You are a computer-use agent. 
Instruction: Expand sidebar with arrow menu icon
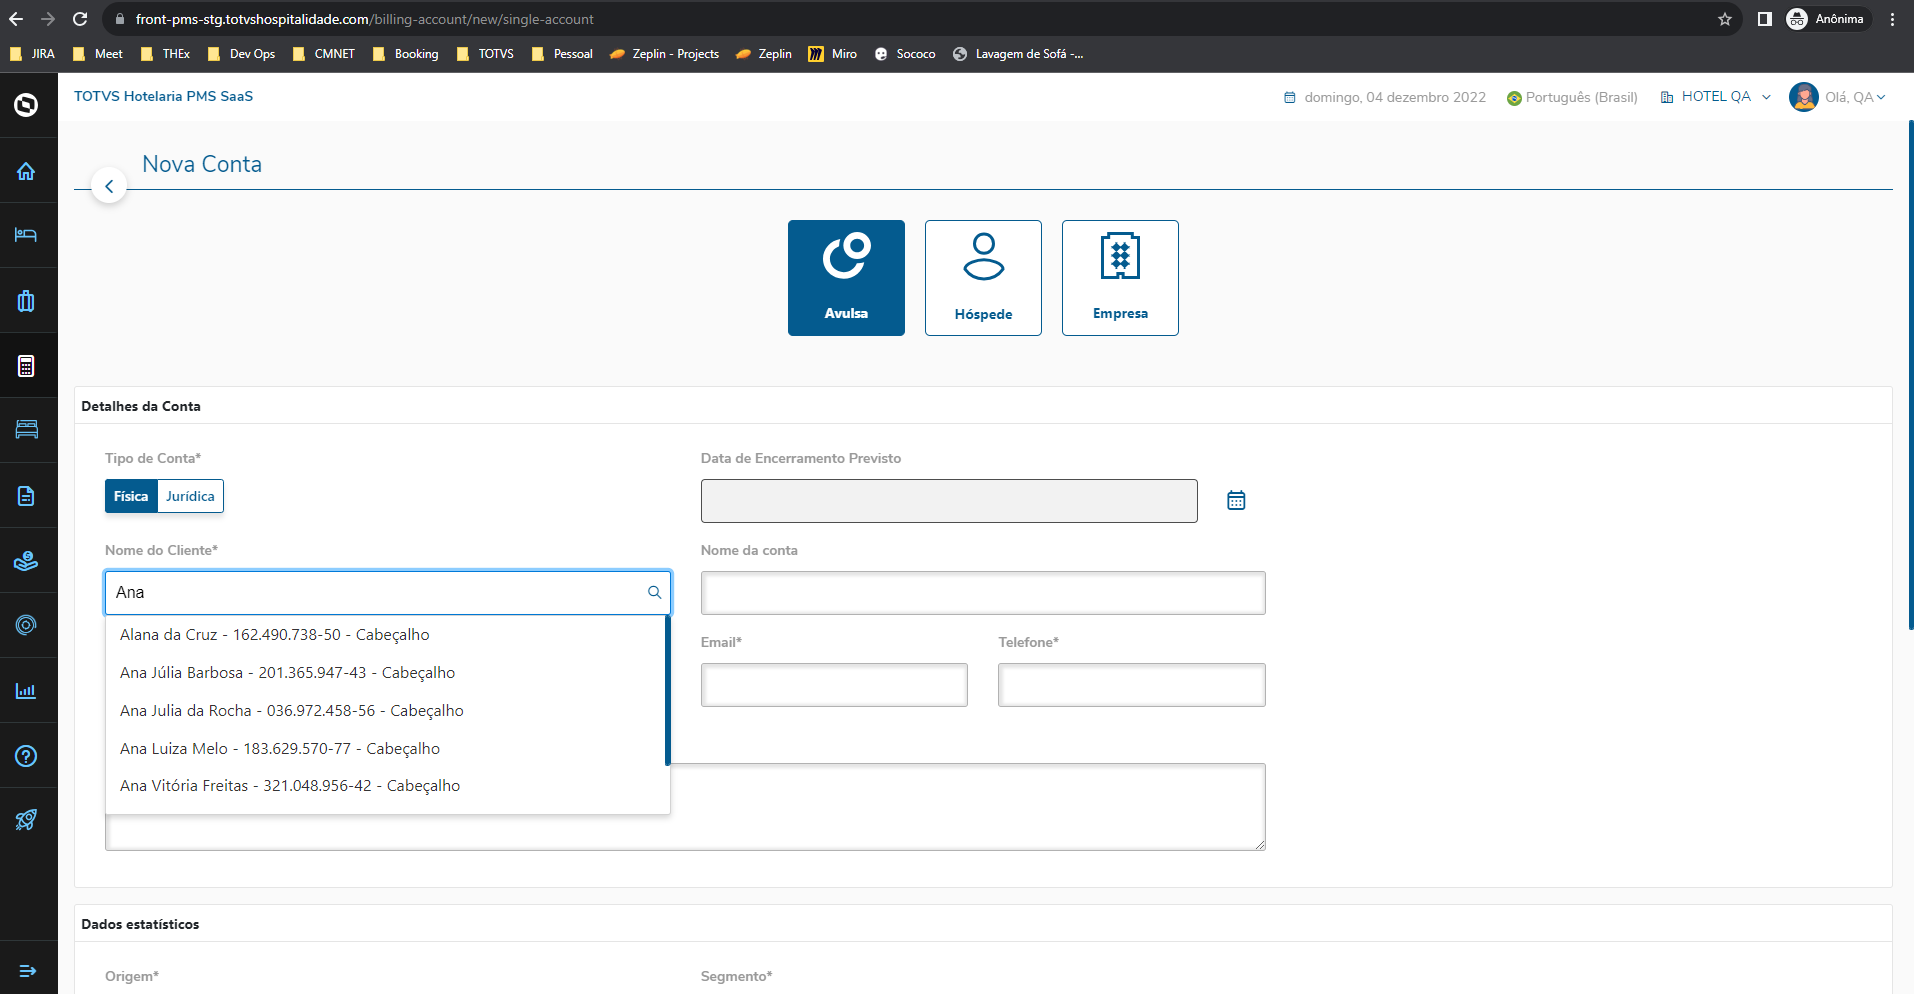click(27, 971)
